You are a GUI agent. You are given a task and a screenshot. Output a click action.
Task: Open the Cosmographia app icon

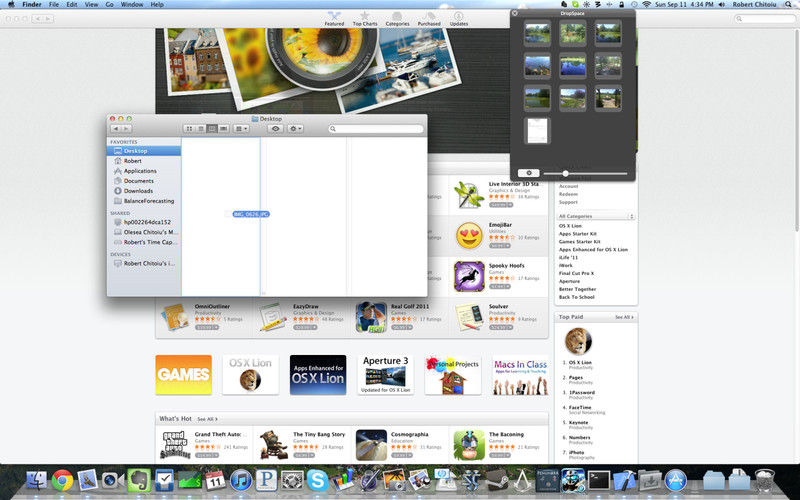[x=371, y=444]
